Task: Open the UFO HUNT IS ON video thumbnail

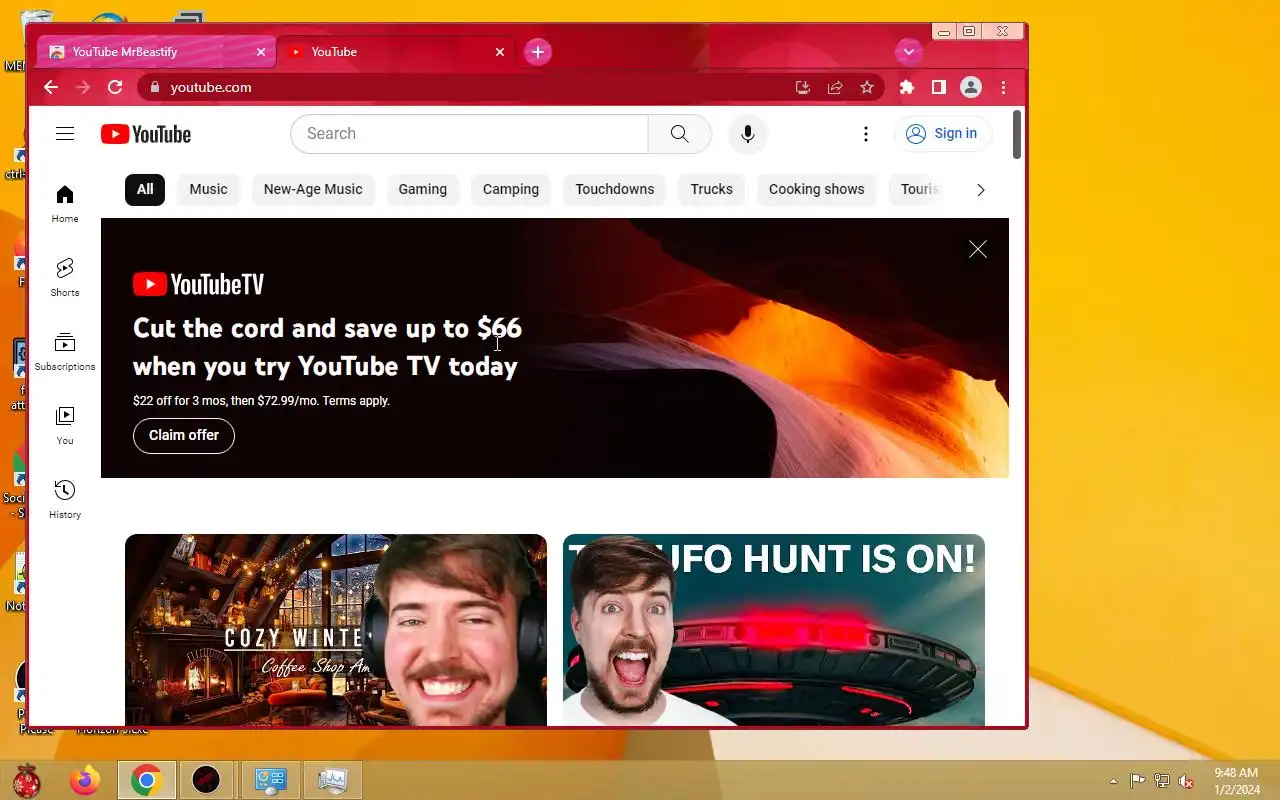Action: 774,630
